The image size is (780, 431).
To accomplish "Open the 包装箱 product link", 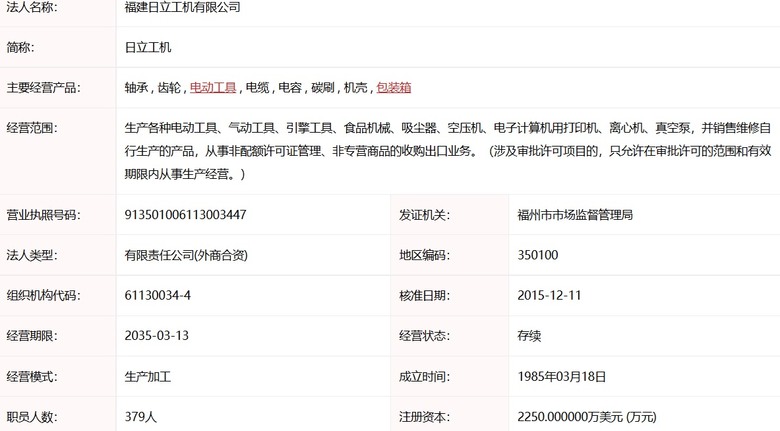I will point(393,88).
